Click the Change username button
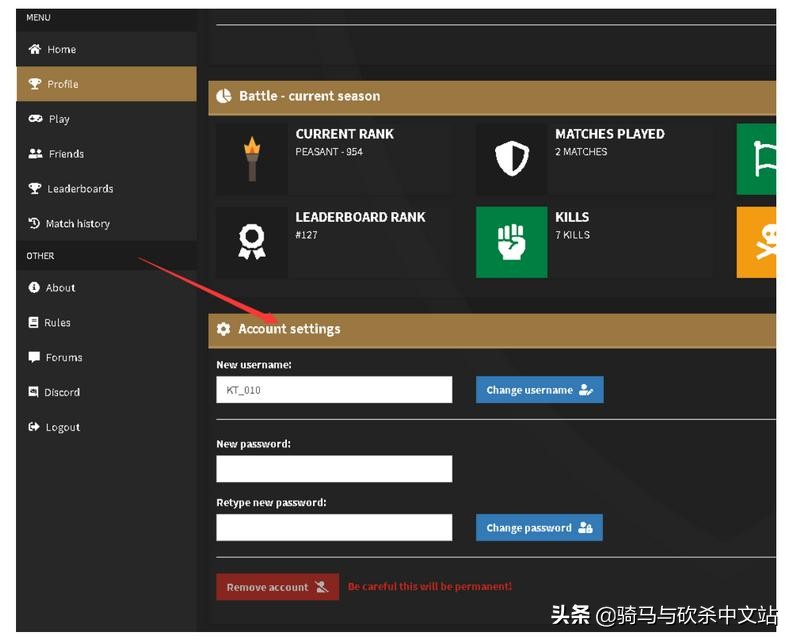The height and width of the screenshot is (644, 796). [540, 390]
